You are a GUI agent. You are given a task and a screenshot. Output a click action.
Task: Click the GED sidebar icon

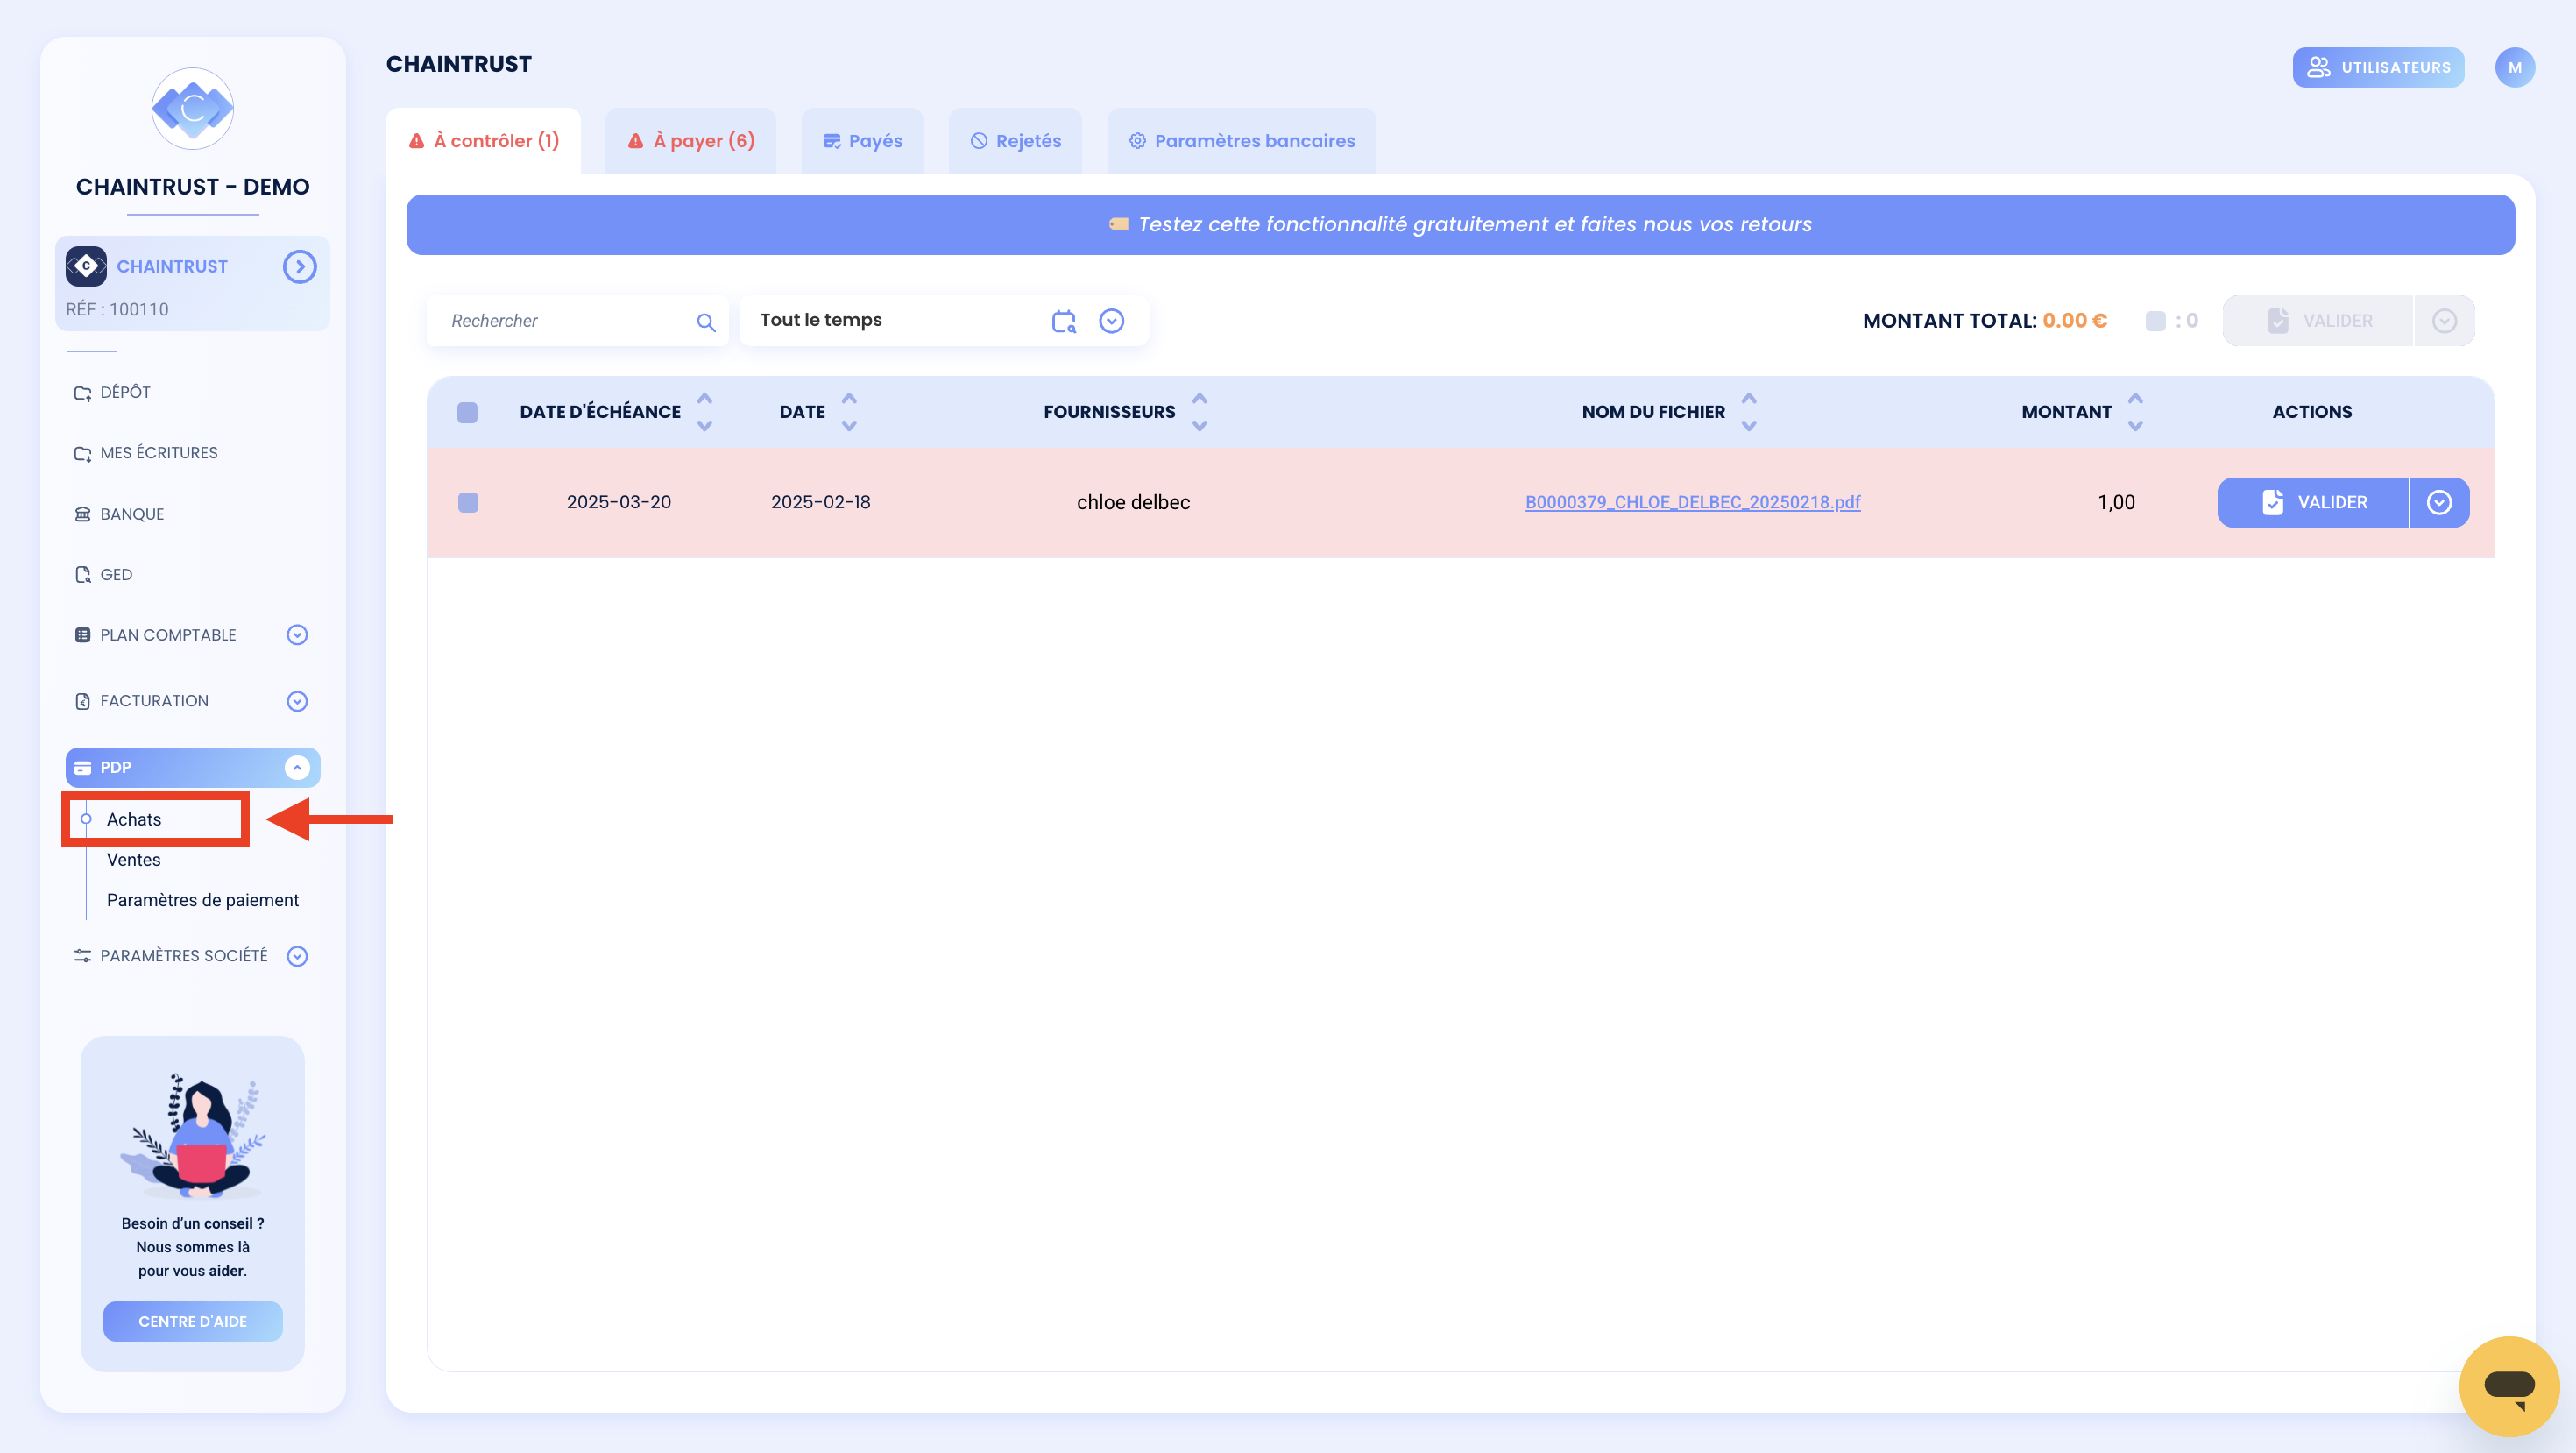pos(83,575)
